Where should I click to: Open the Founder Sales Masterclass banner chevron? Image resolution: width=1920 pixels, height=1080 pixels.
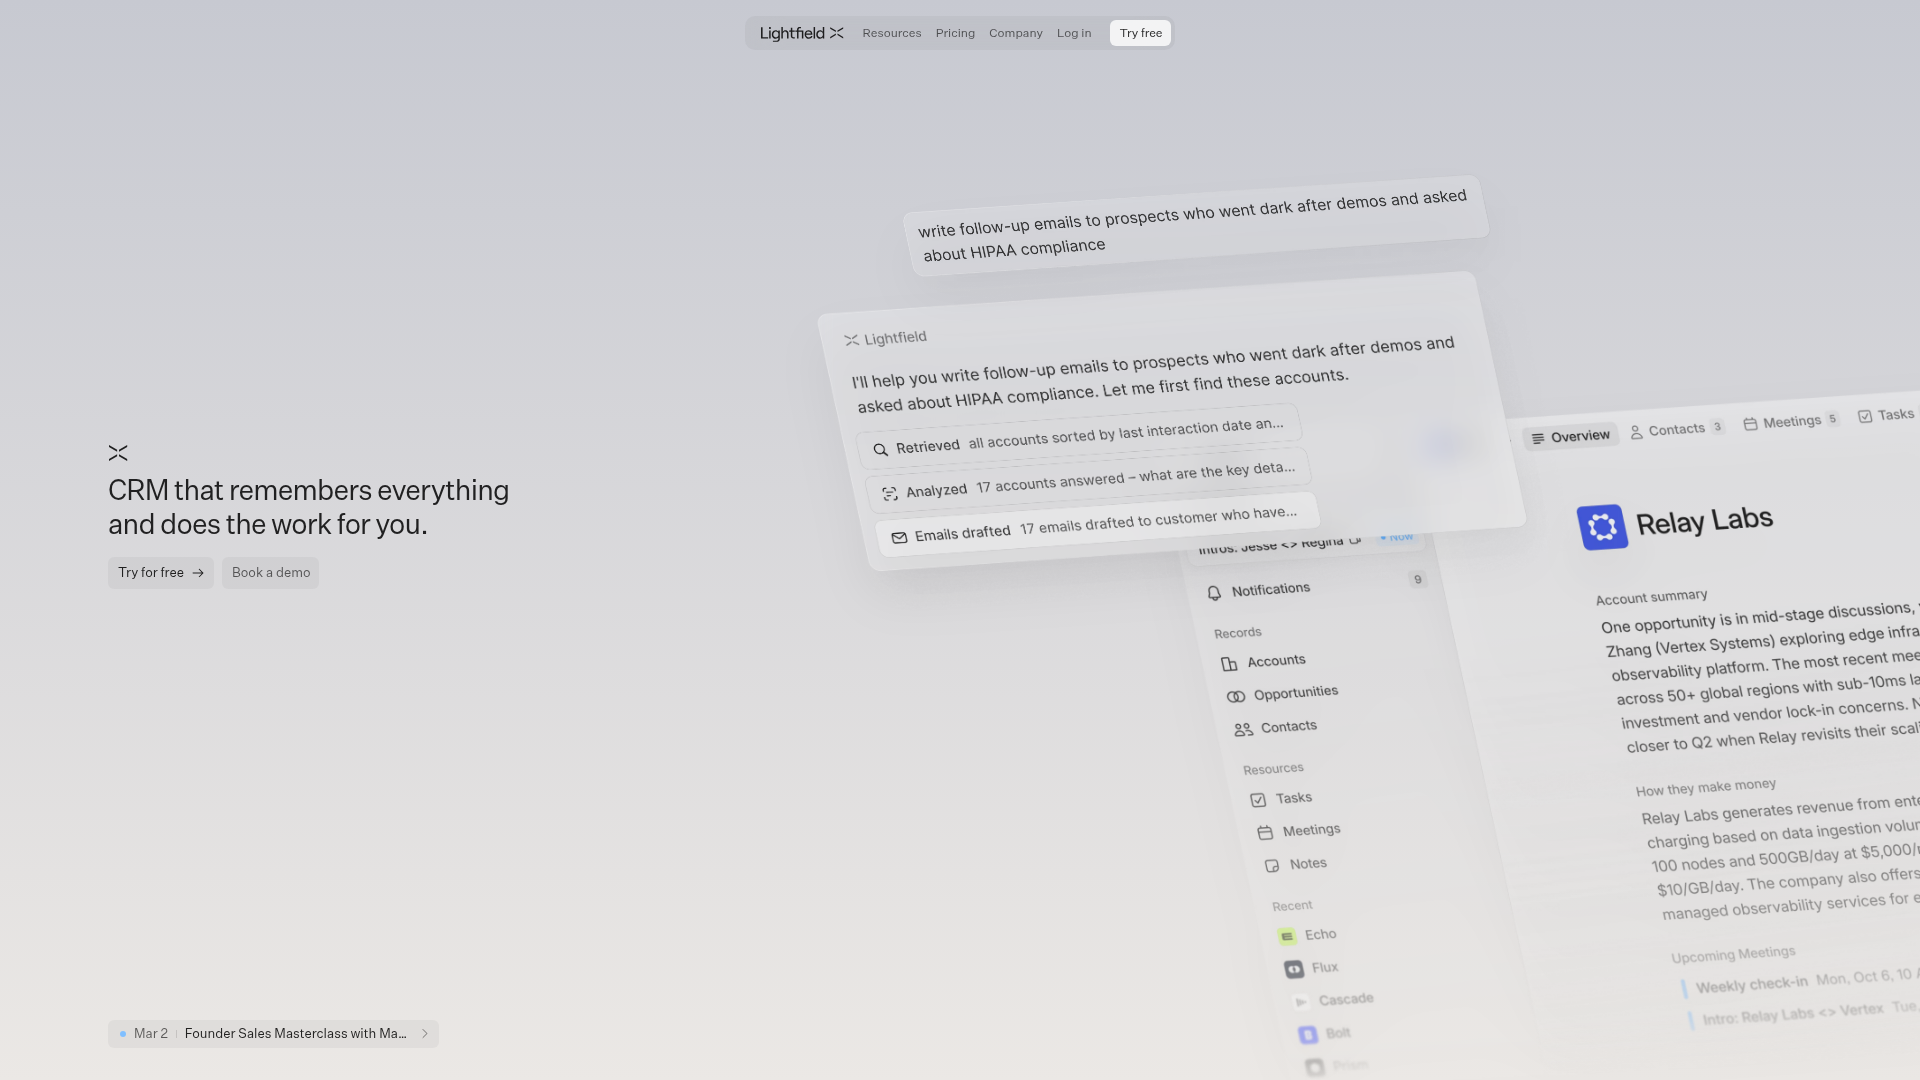tap(425, 1034)
